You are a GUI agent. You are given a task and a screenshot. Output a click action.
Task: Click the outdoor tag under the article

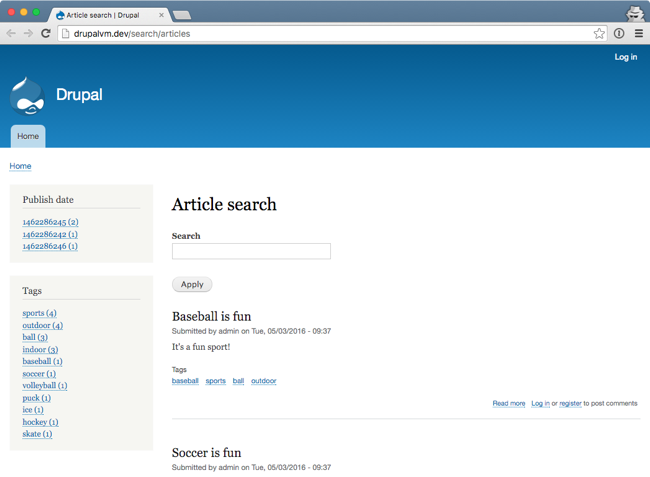[x=264, y=381]
